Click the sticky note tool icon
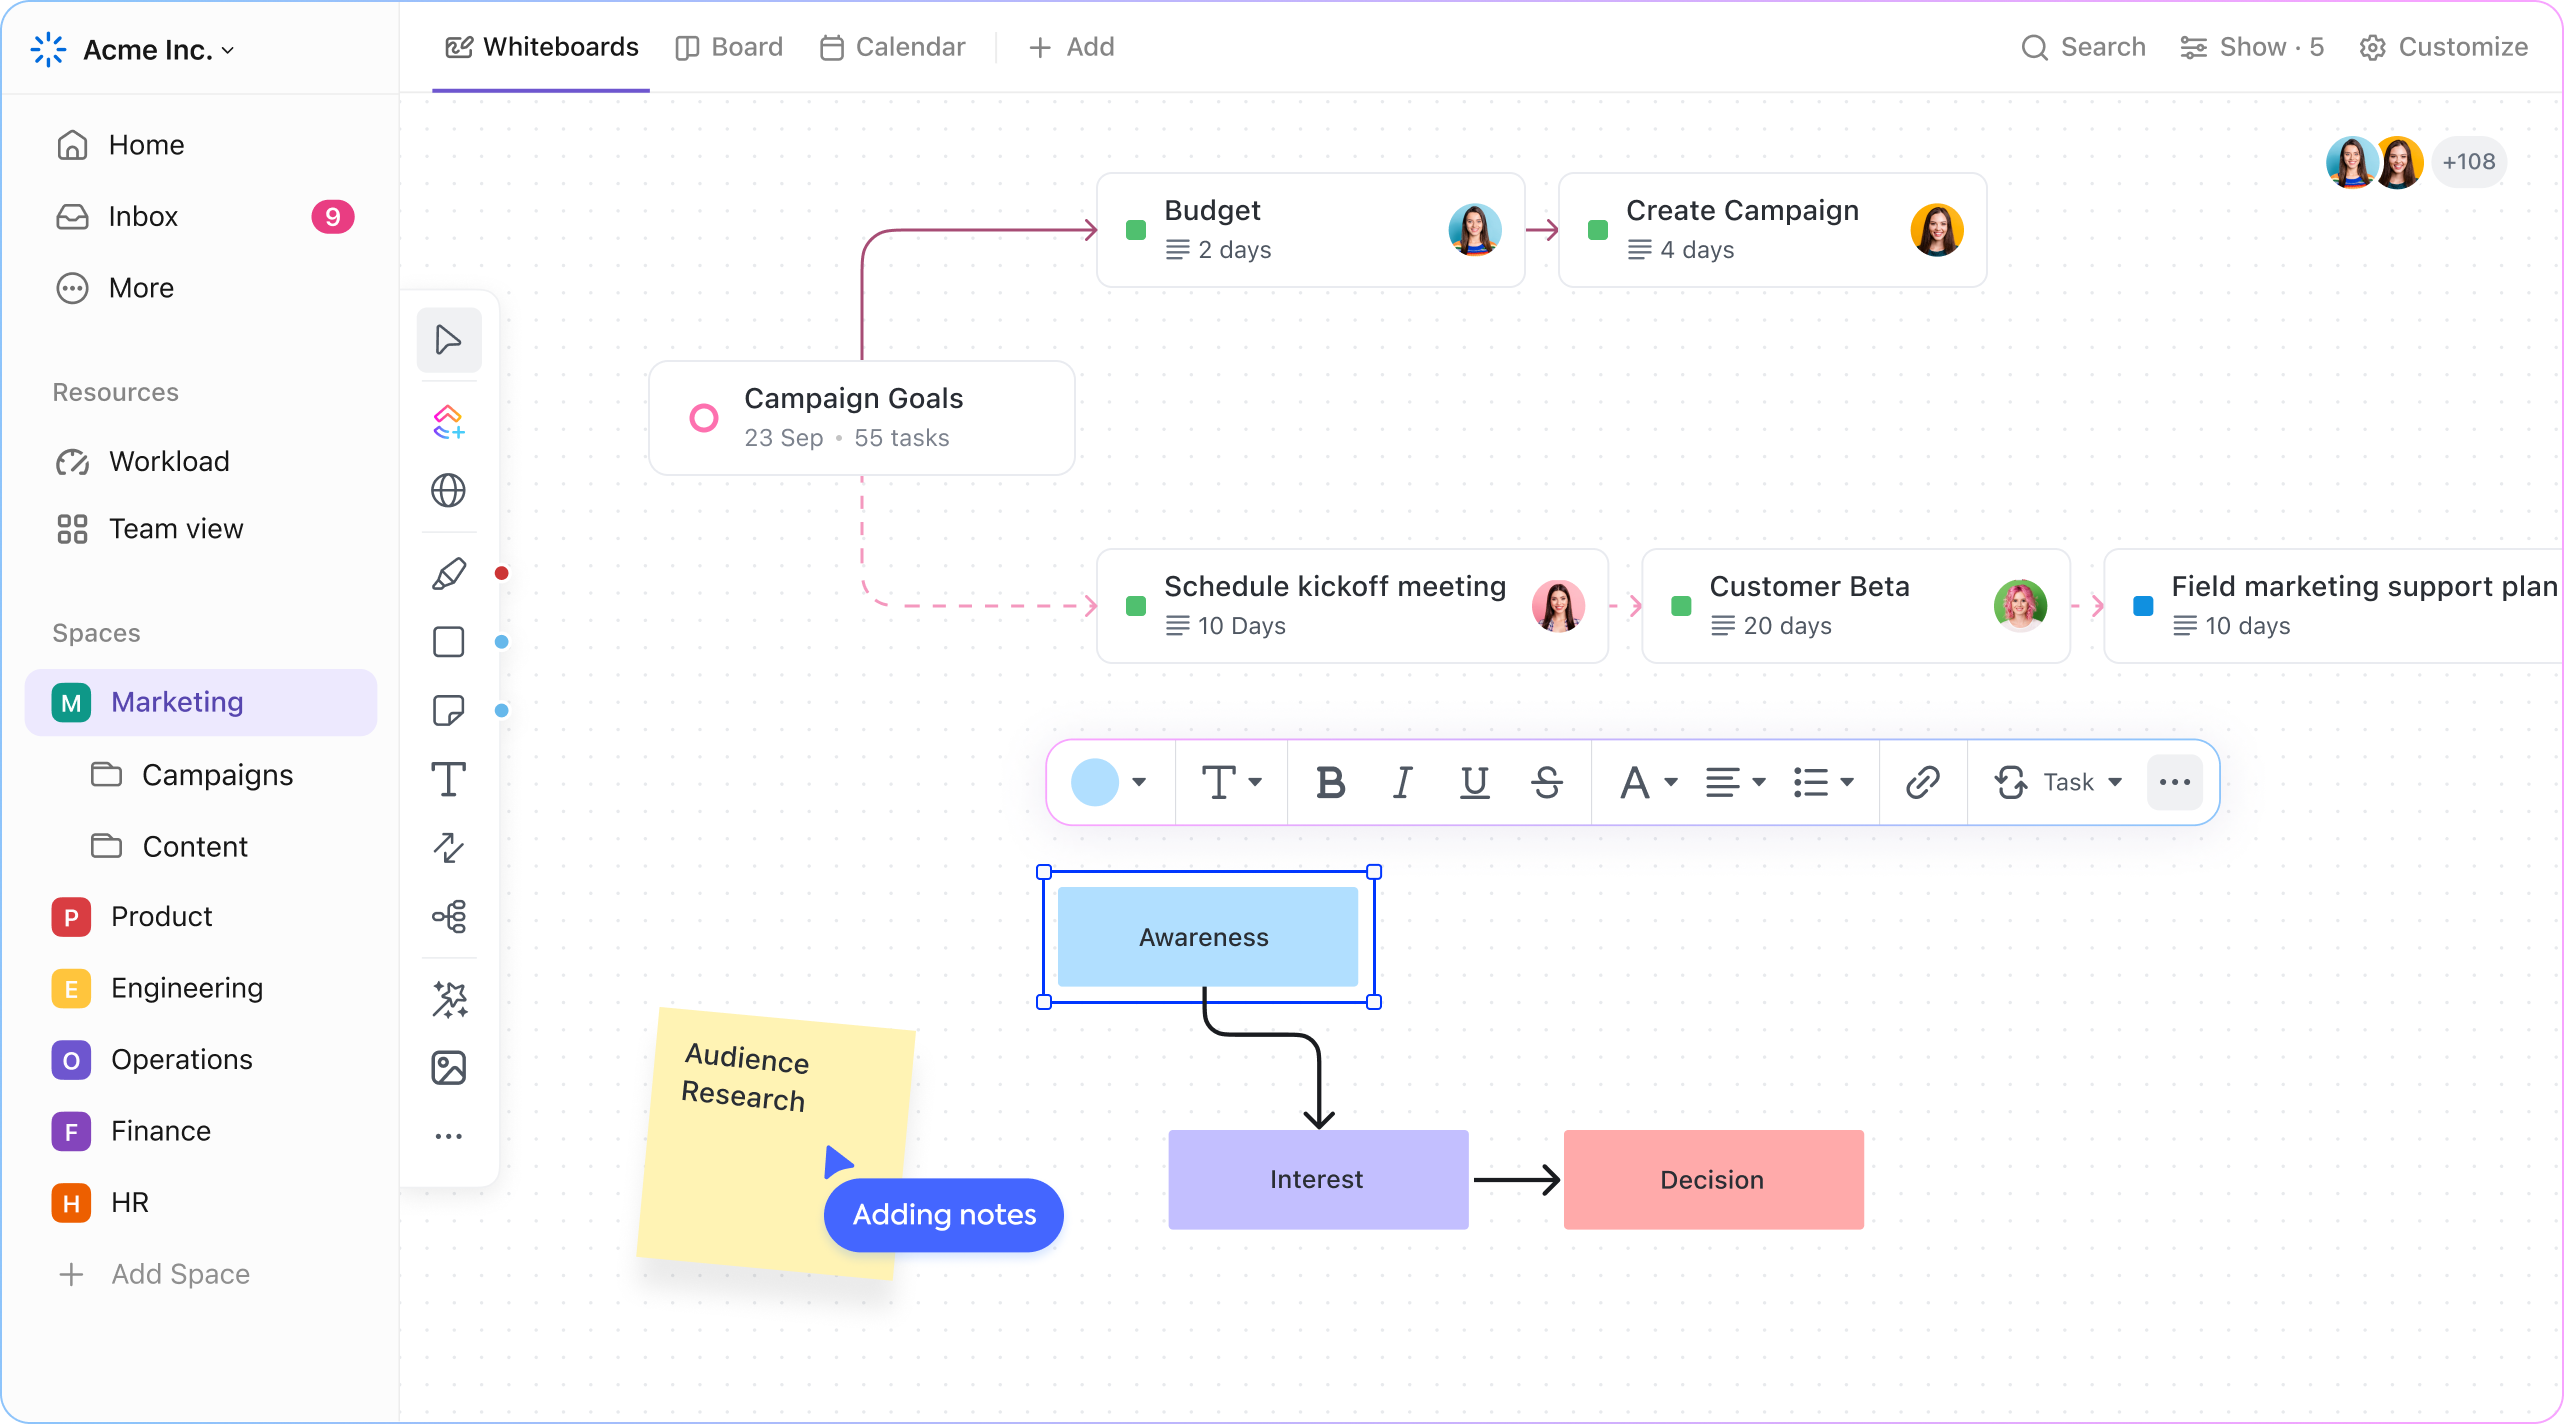2564x1424 pixels. coord(449,710)
